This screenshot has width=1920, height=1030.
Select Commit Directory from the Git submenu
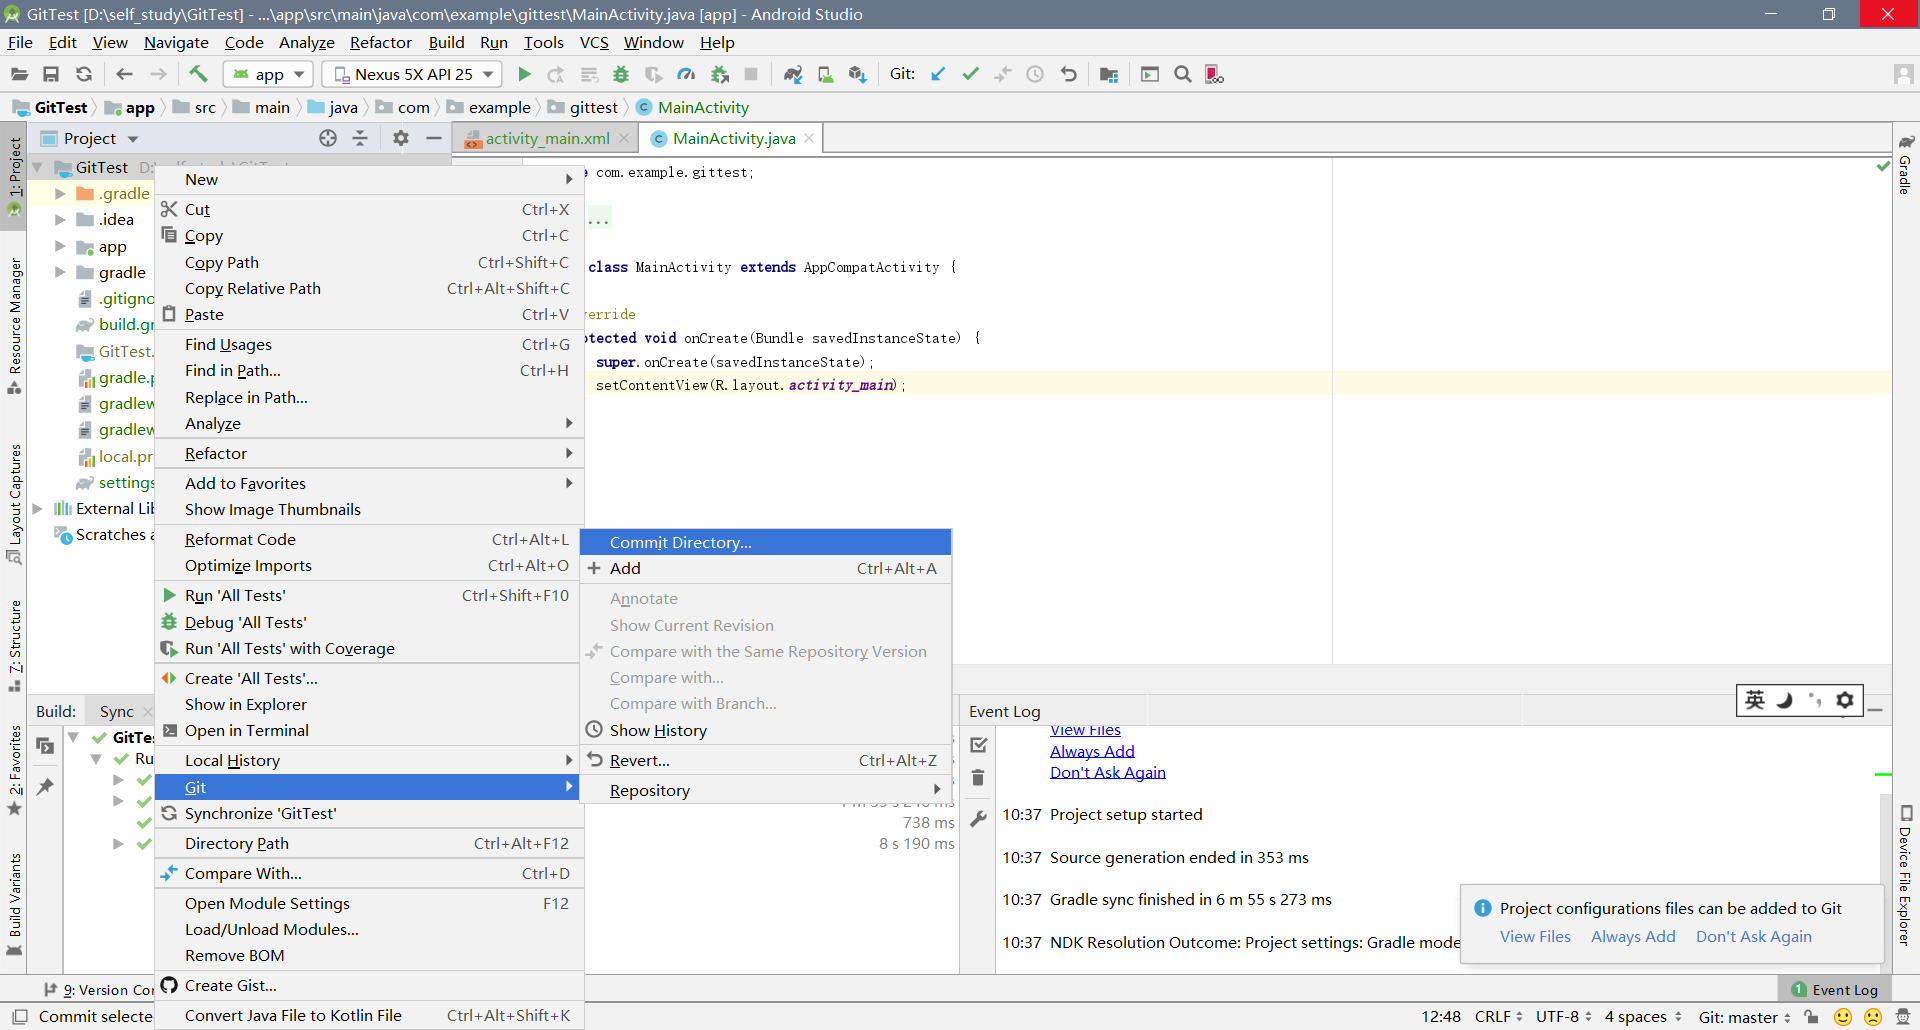pos(679,542)
